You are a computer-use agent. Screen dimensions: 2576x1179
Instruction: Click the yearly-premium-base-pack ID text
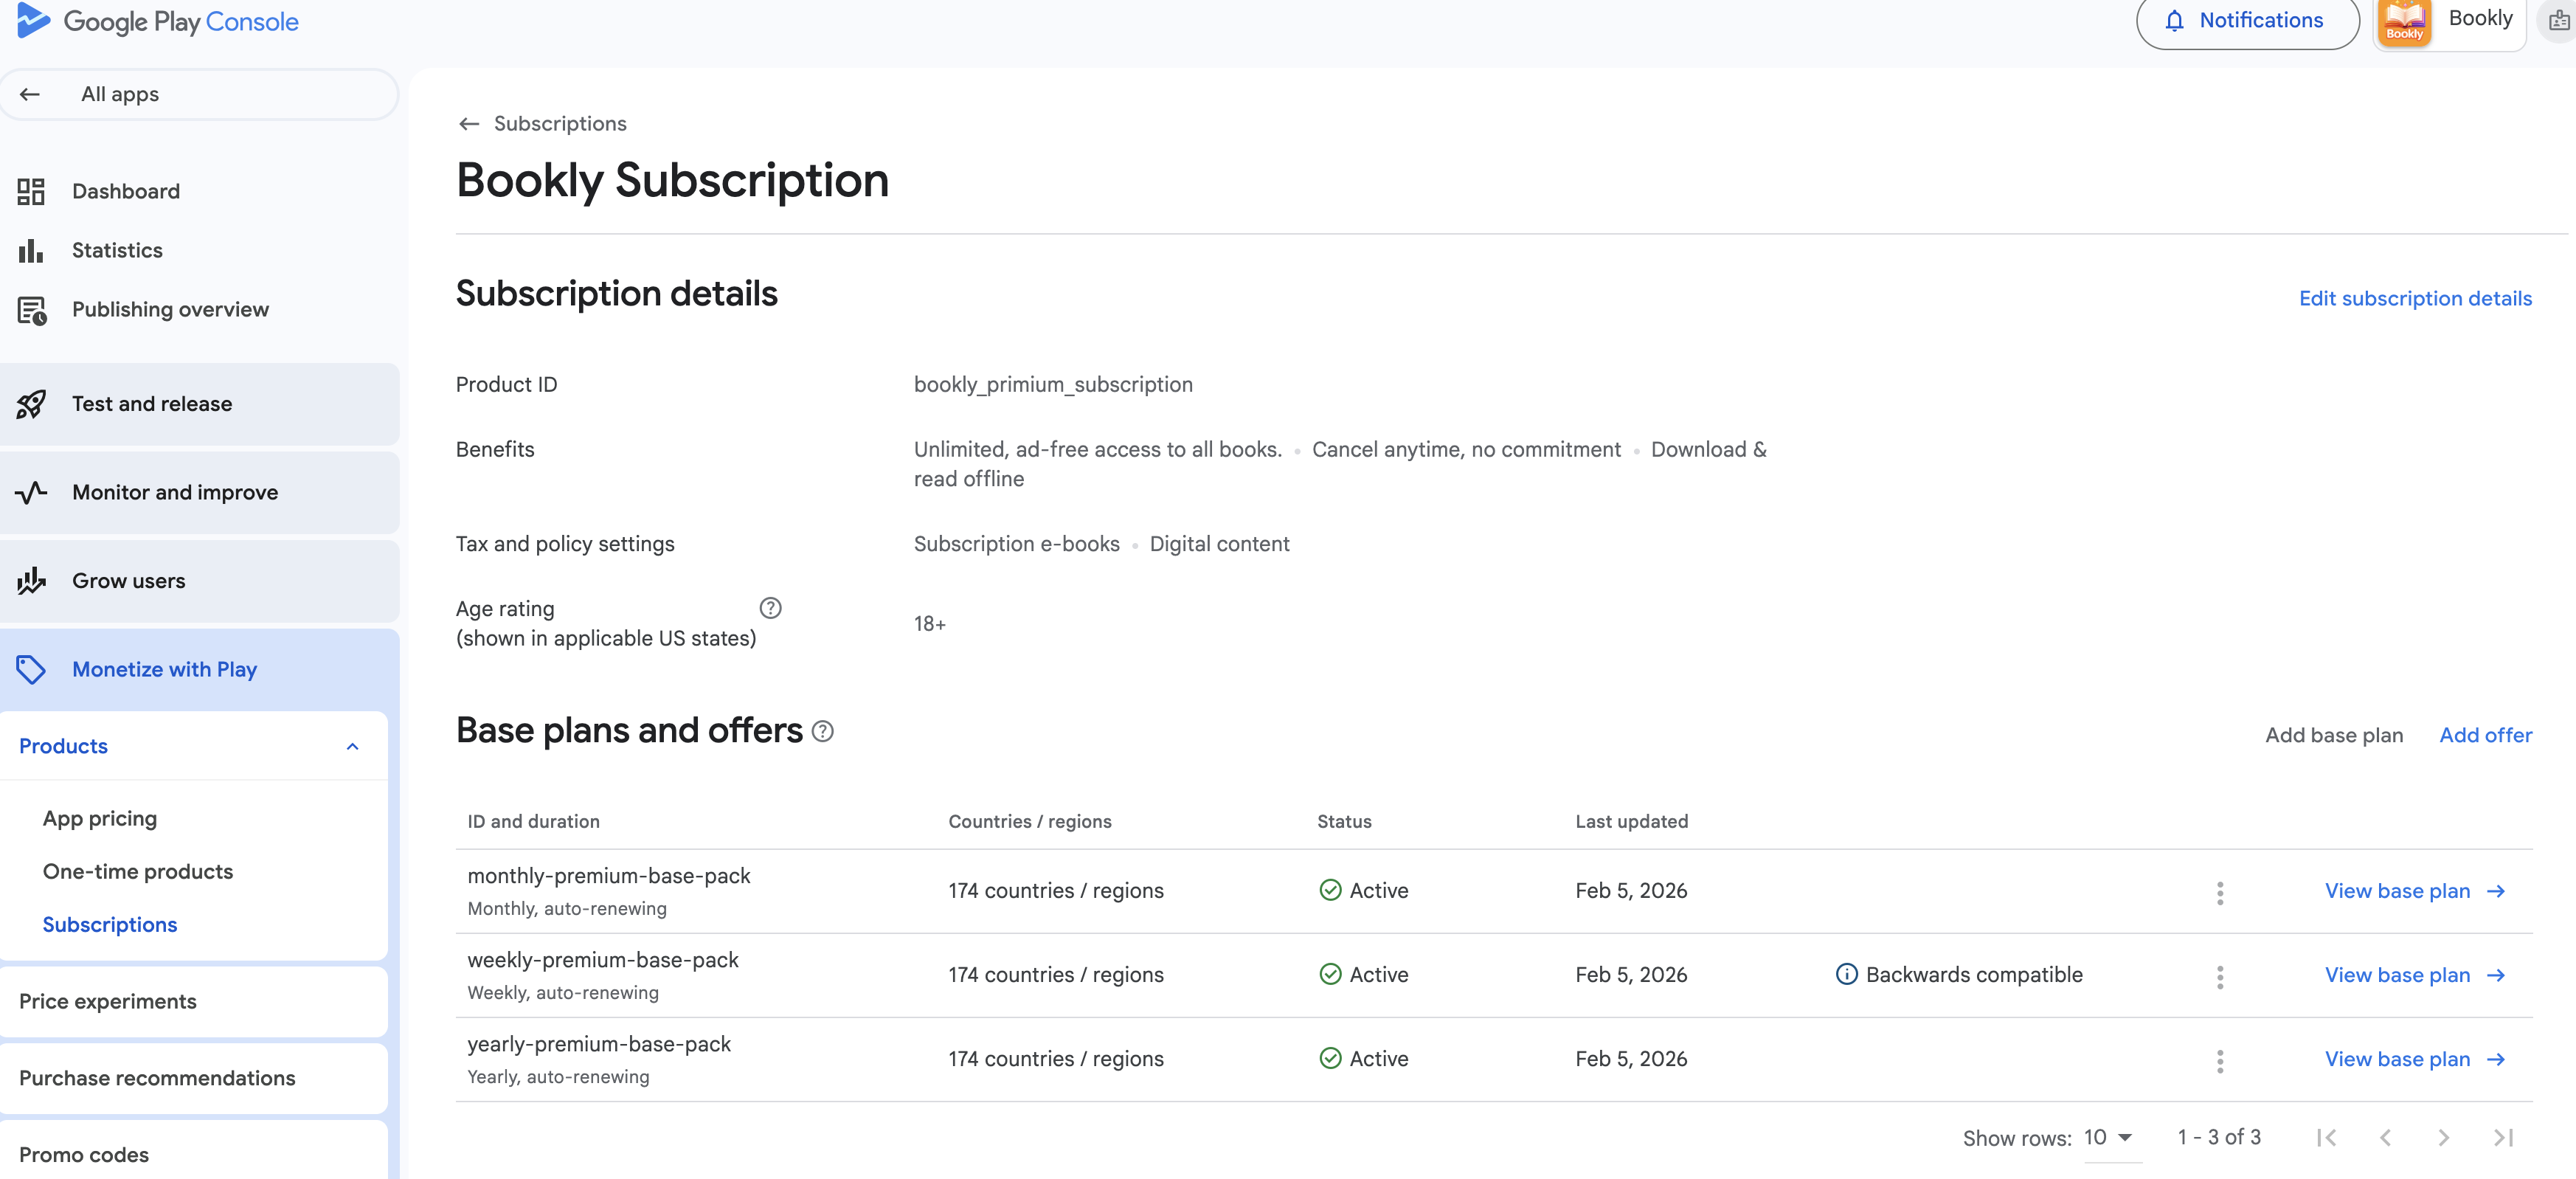[599, 1044]
